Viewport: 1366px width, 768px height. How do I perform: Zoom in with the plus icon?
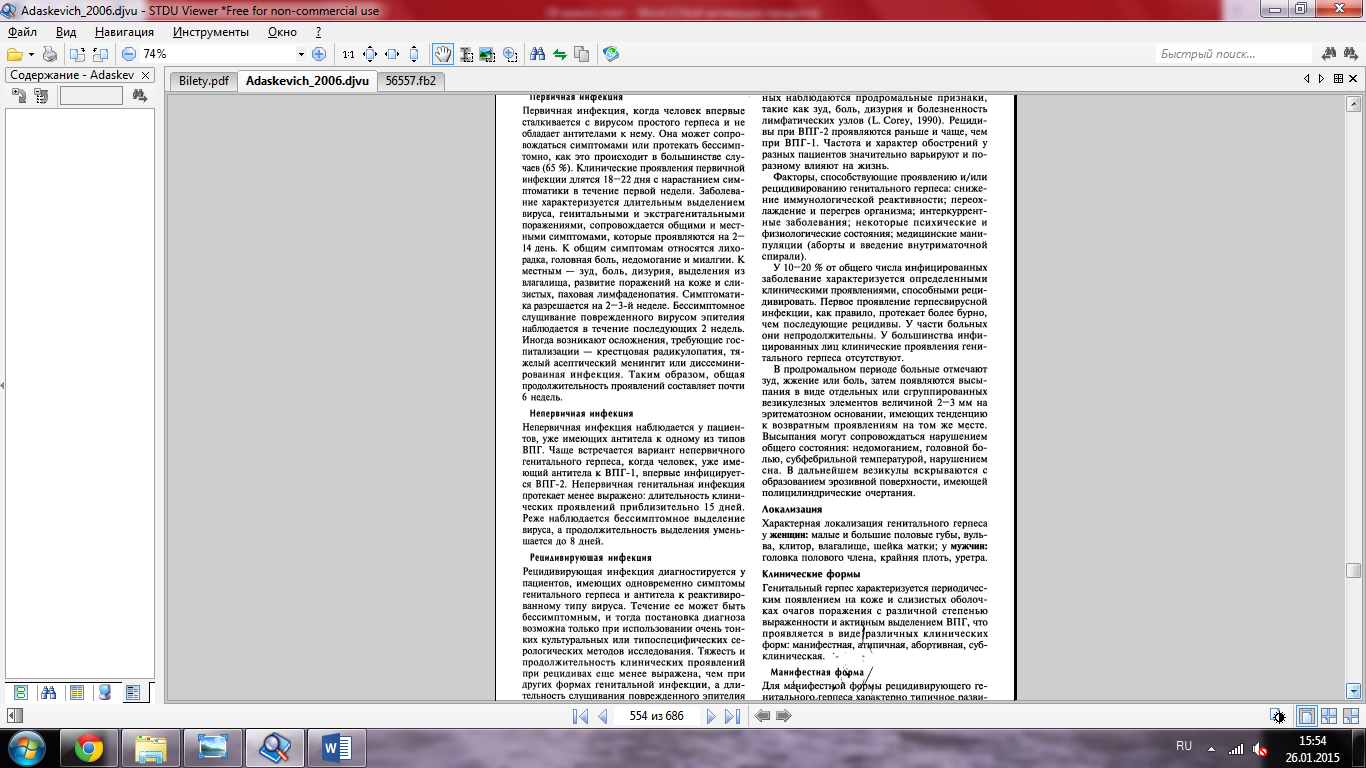click(x=319, y=54)
